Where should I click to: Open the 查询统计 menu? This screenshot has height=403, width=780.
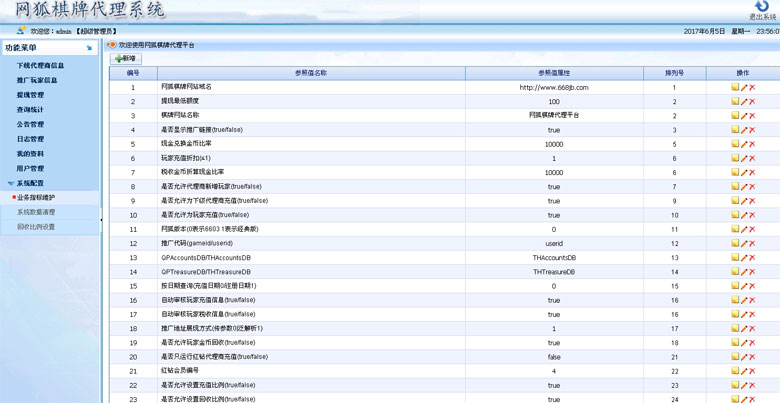point(30,110)
